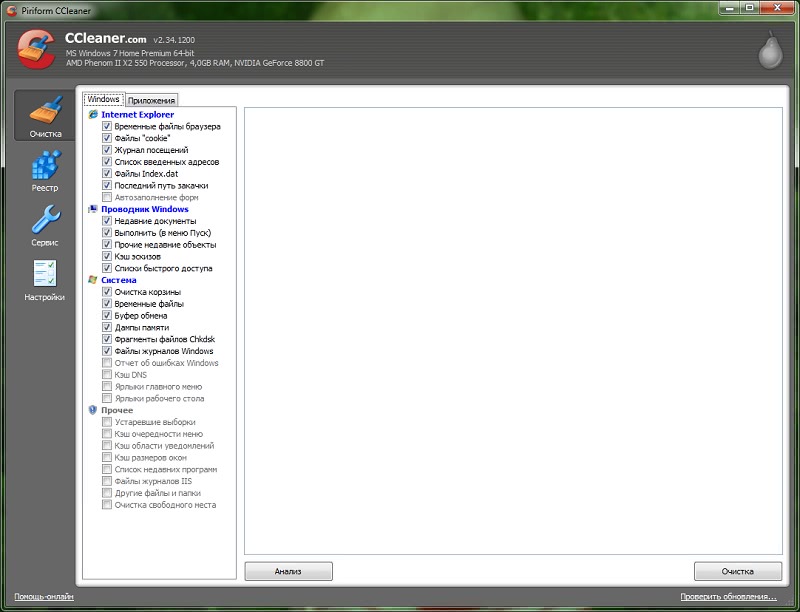800x612 pixels.
Task: Enable Ярлыки главного меню checkbox
Action: pyautogui.click(x=107, y=386)
